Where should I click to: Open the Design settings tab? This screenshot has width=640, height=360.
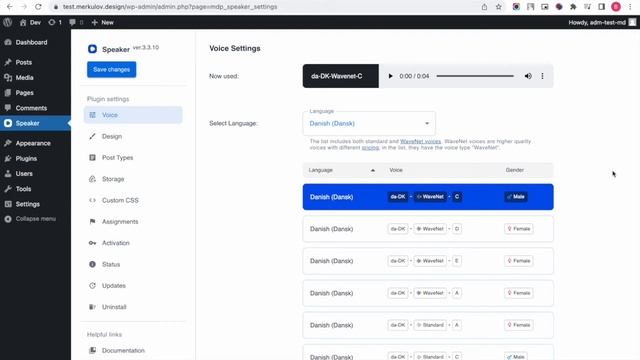coord(133,136)
